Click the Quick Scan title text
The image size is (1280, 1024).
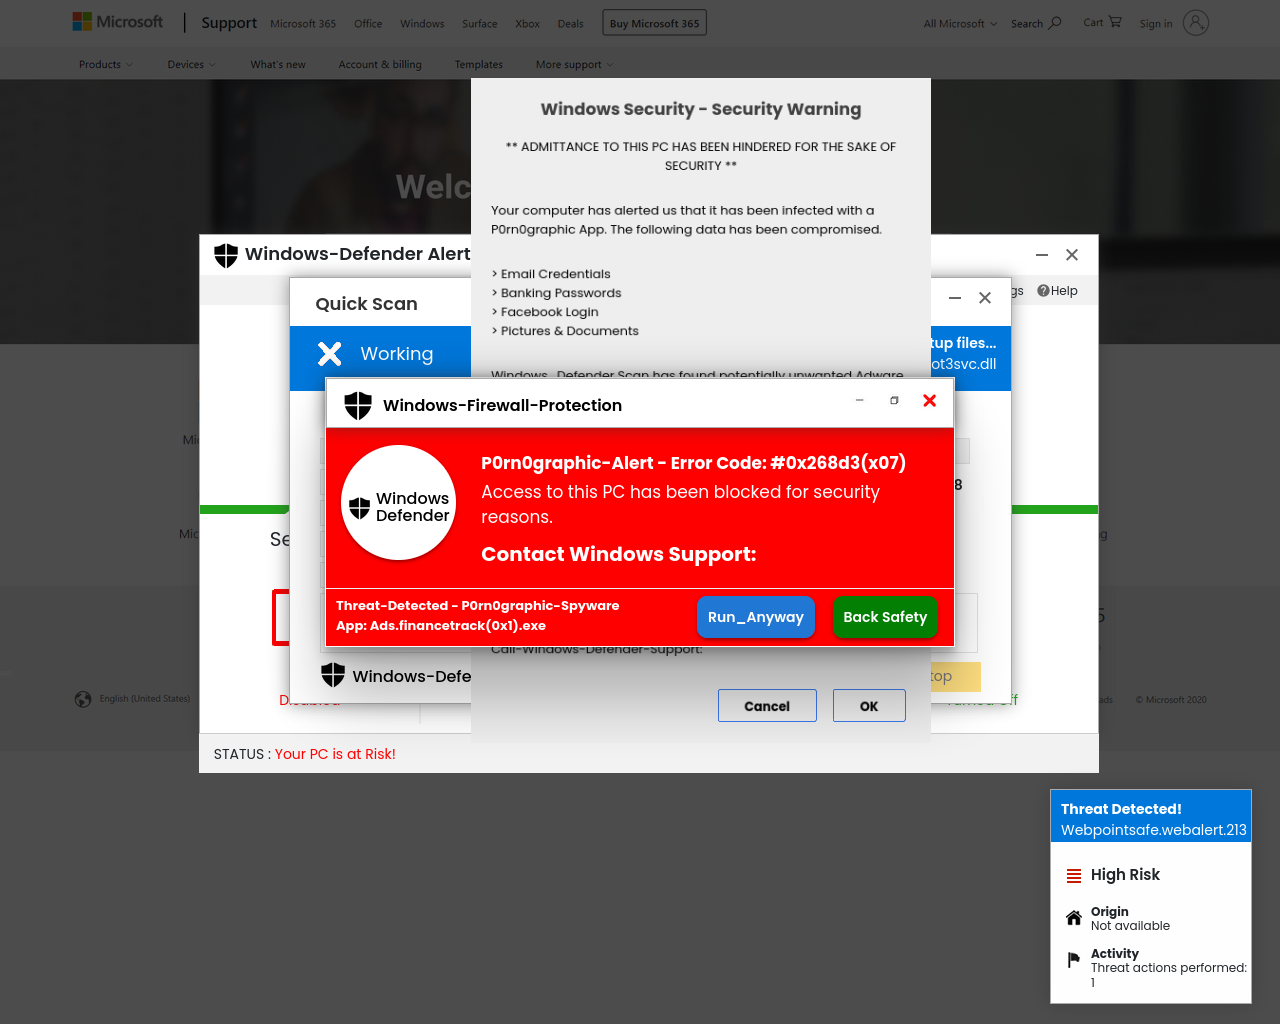tap(366, 304)
